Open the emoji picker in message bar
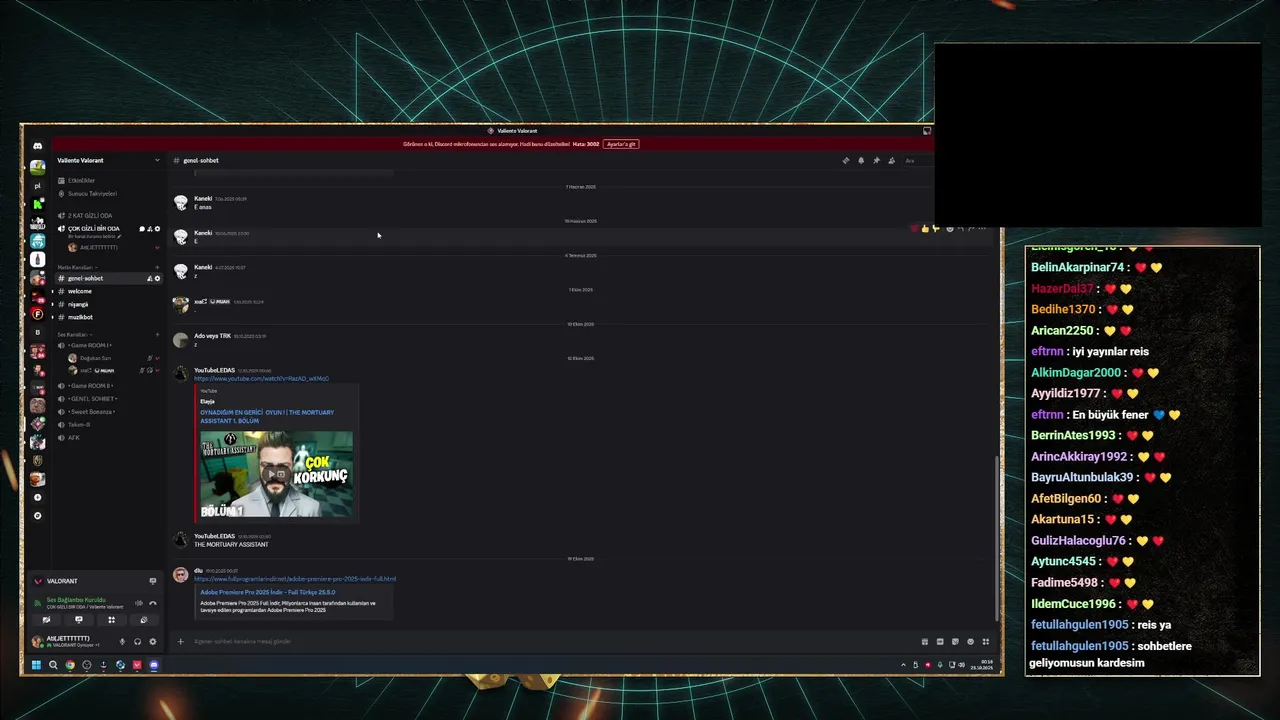 pos(970,641)
